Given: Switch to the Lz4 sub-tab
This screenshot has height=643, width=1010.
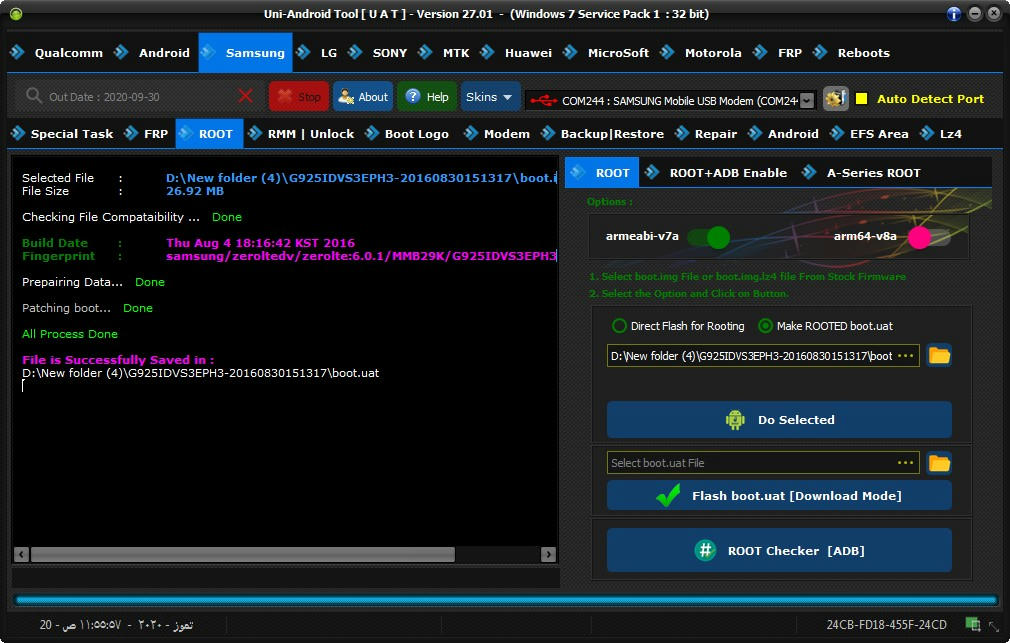Looking at the screenshot, I should pos(941,134).
